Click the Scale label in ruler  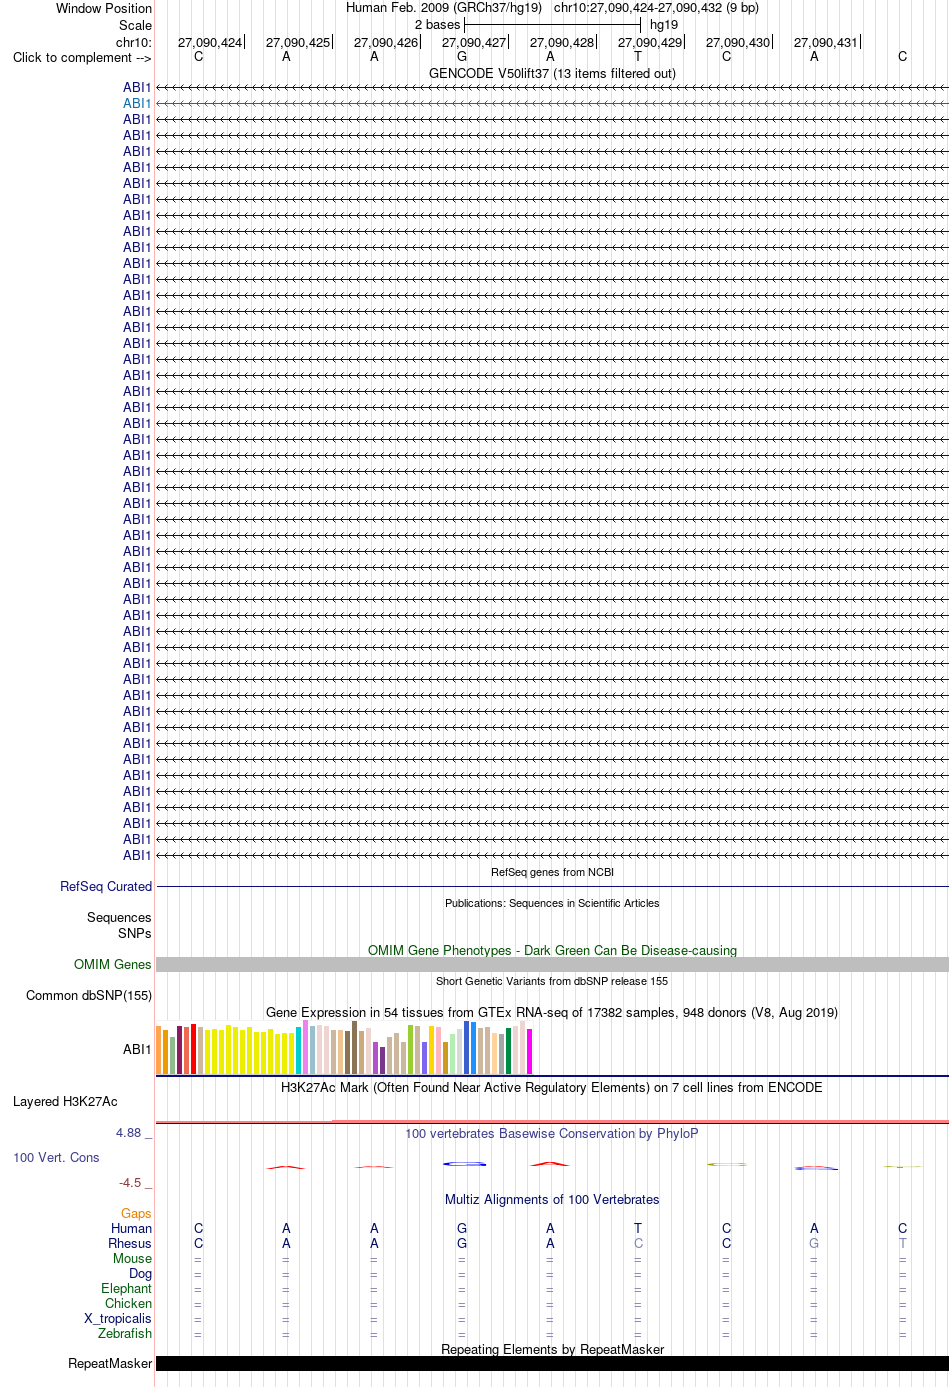135,25
